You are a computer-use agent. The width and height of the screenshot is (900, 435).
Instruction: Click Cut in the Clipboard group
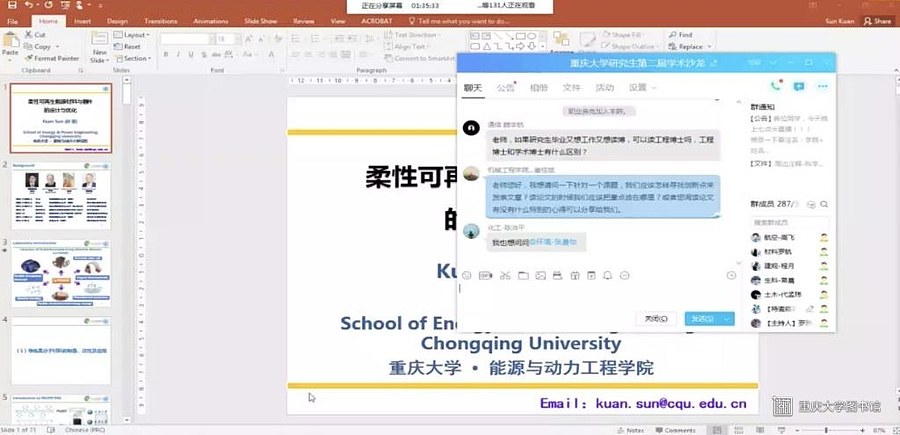pos(34,35)
